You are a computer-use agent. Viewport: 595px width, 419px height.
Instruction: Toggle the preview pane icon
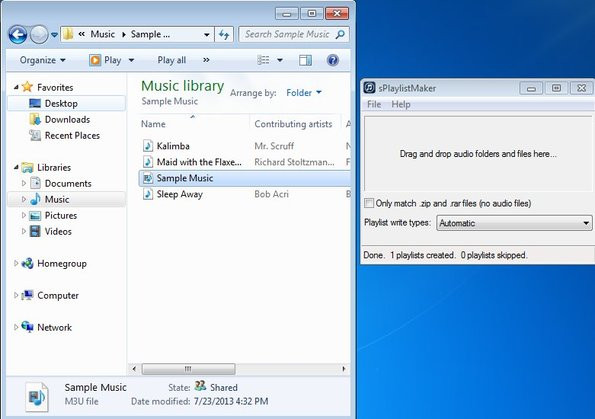point(305,60)
